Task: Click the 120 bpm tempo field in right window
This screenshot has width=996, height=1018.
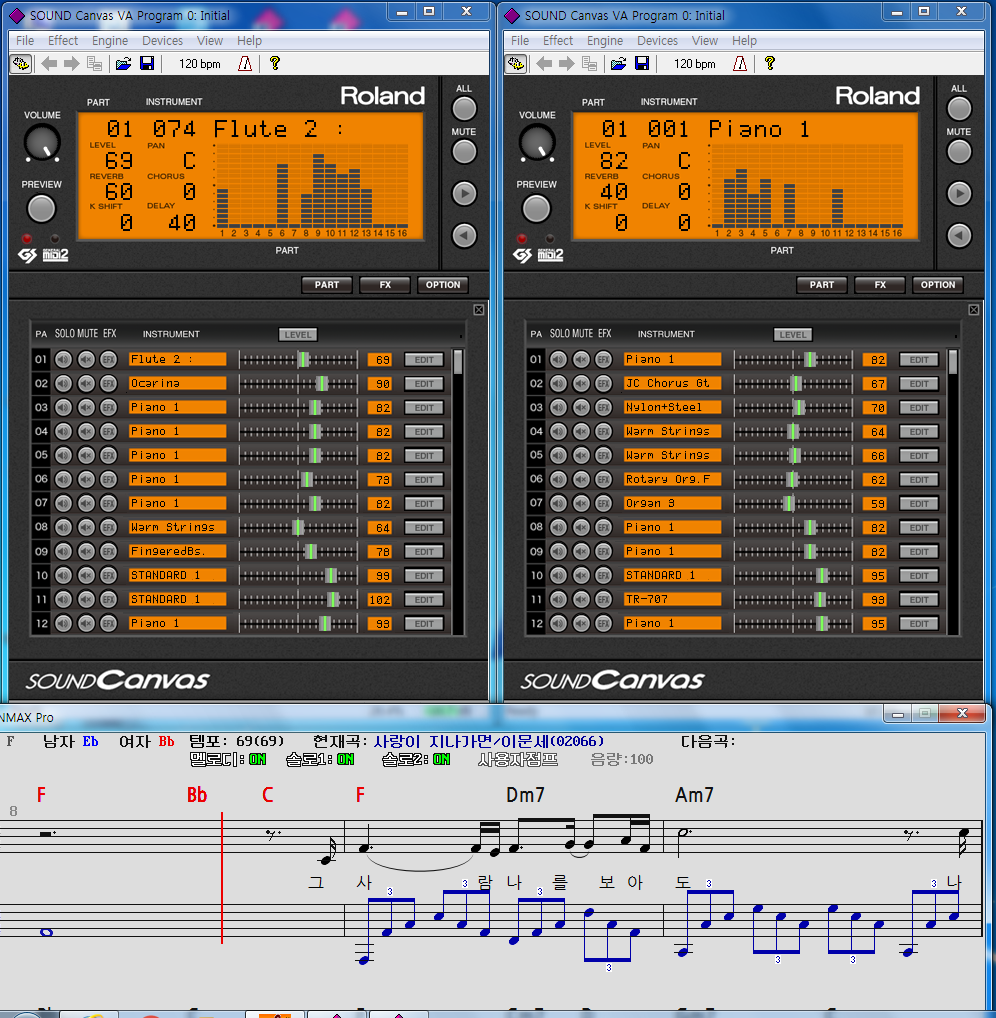Action: pos(695,64)
